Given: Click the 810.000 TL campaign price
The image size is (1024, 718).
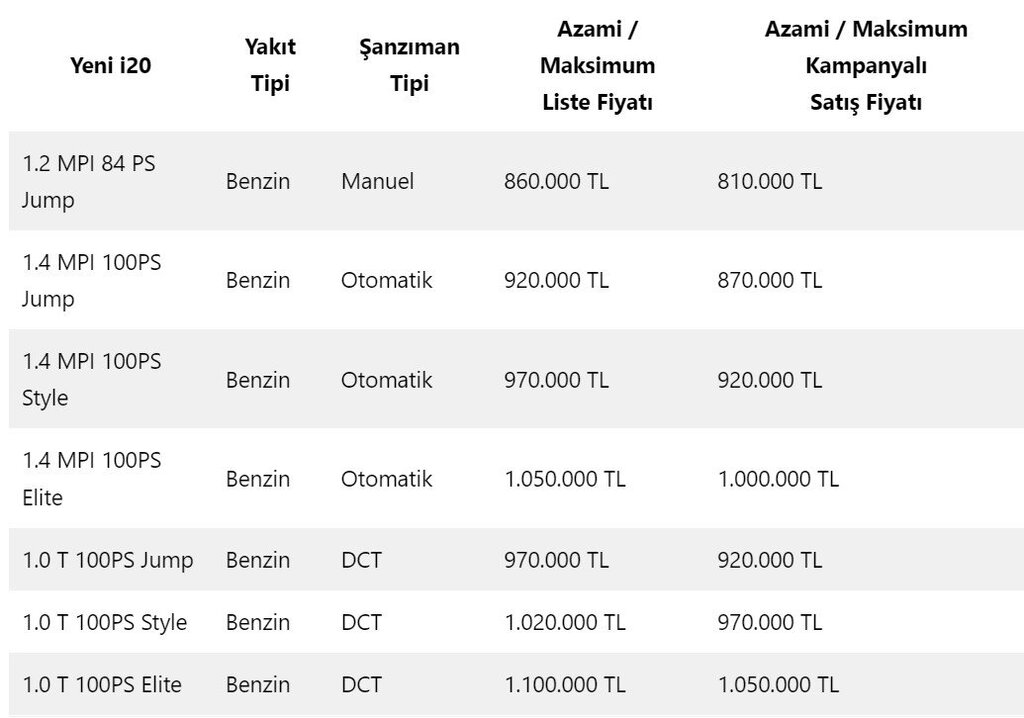Looking at the screenshot, I should coord(770,181).
